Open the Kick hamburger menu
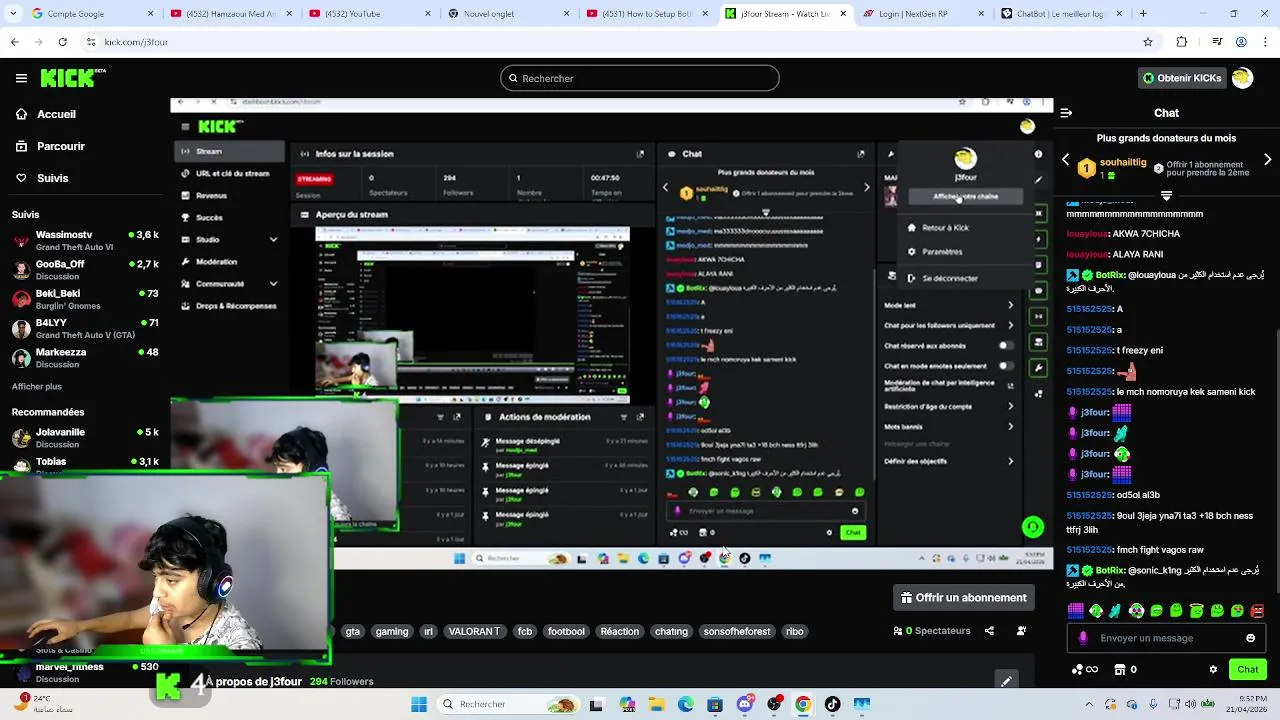The height and width of the screenshot is (720, 1280). pyautogui.click(x=21, y=78)
